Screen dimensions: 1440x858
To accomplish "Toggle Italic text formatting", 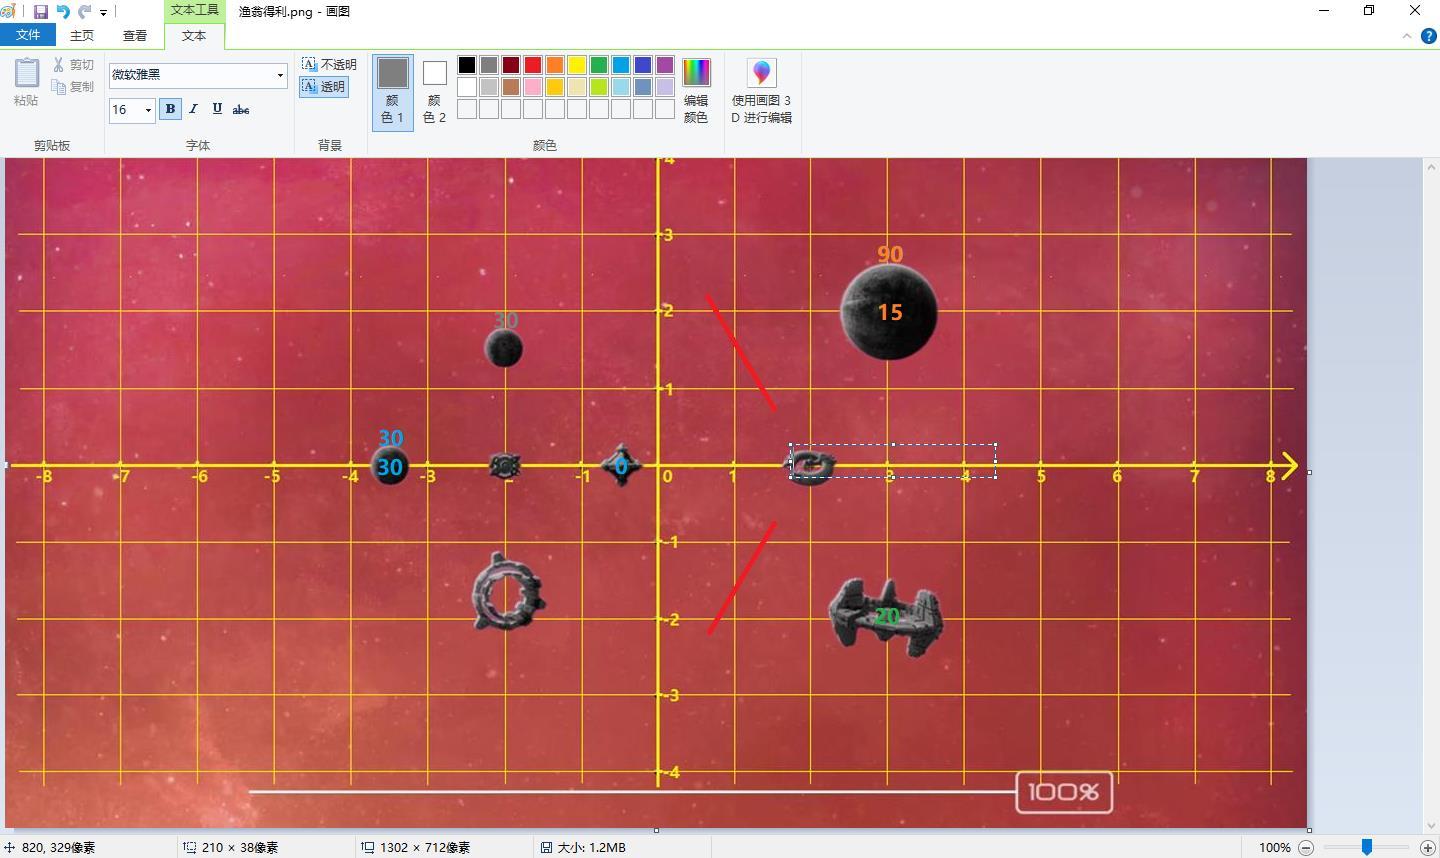I will (193, 109).
